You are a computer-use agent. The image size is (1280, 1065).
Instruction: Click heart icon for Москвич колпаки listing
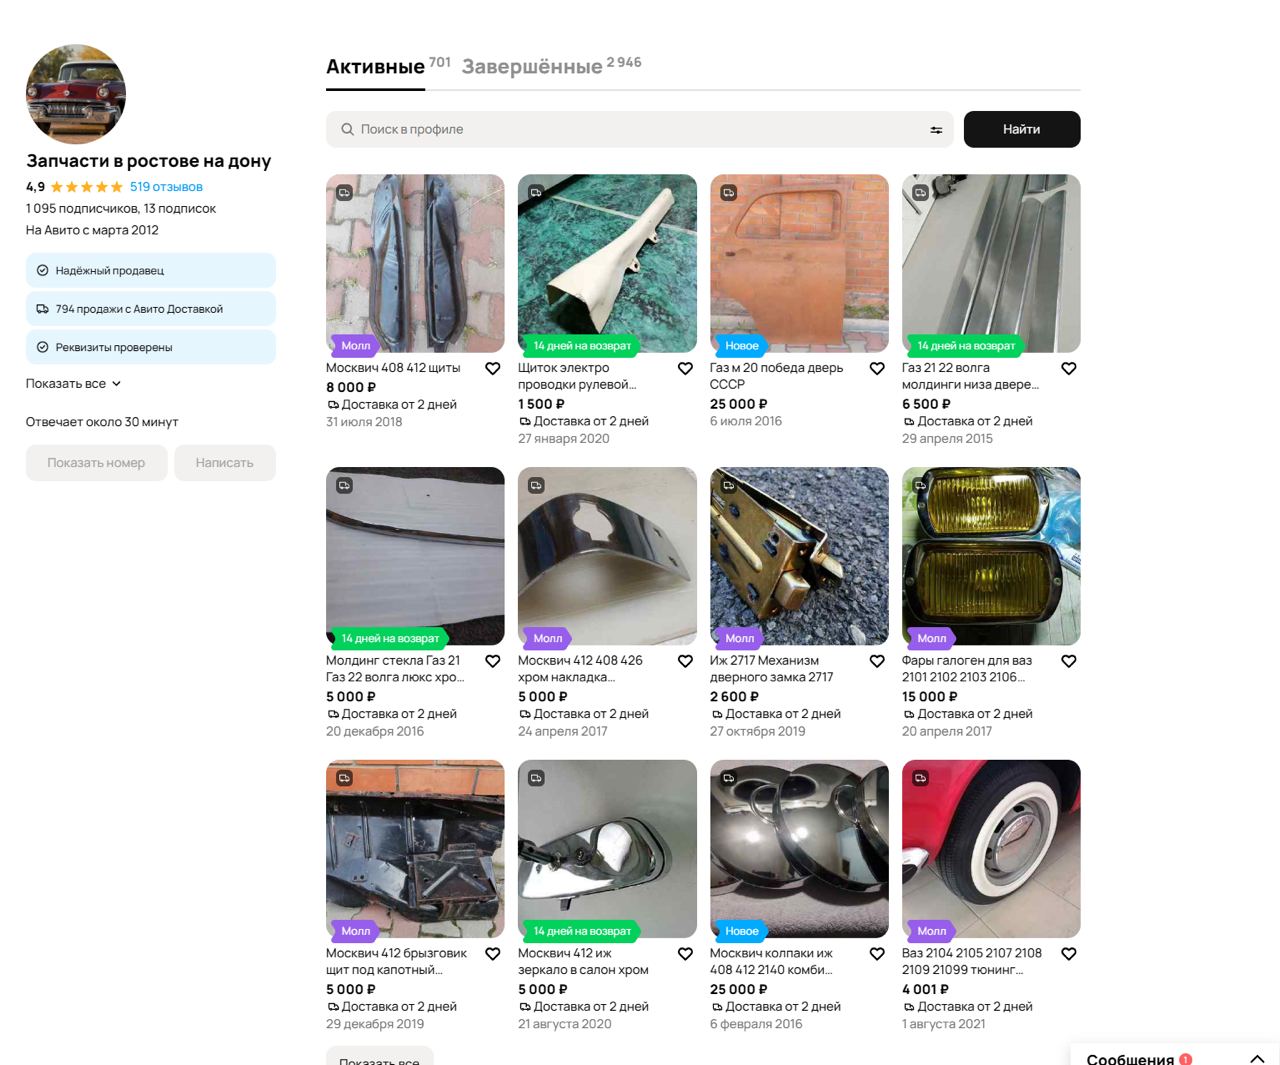(877, 954)
